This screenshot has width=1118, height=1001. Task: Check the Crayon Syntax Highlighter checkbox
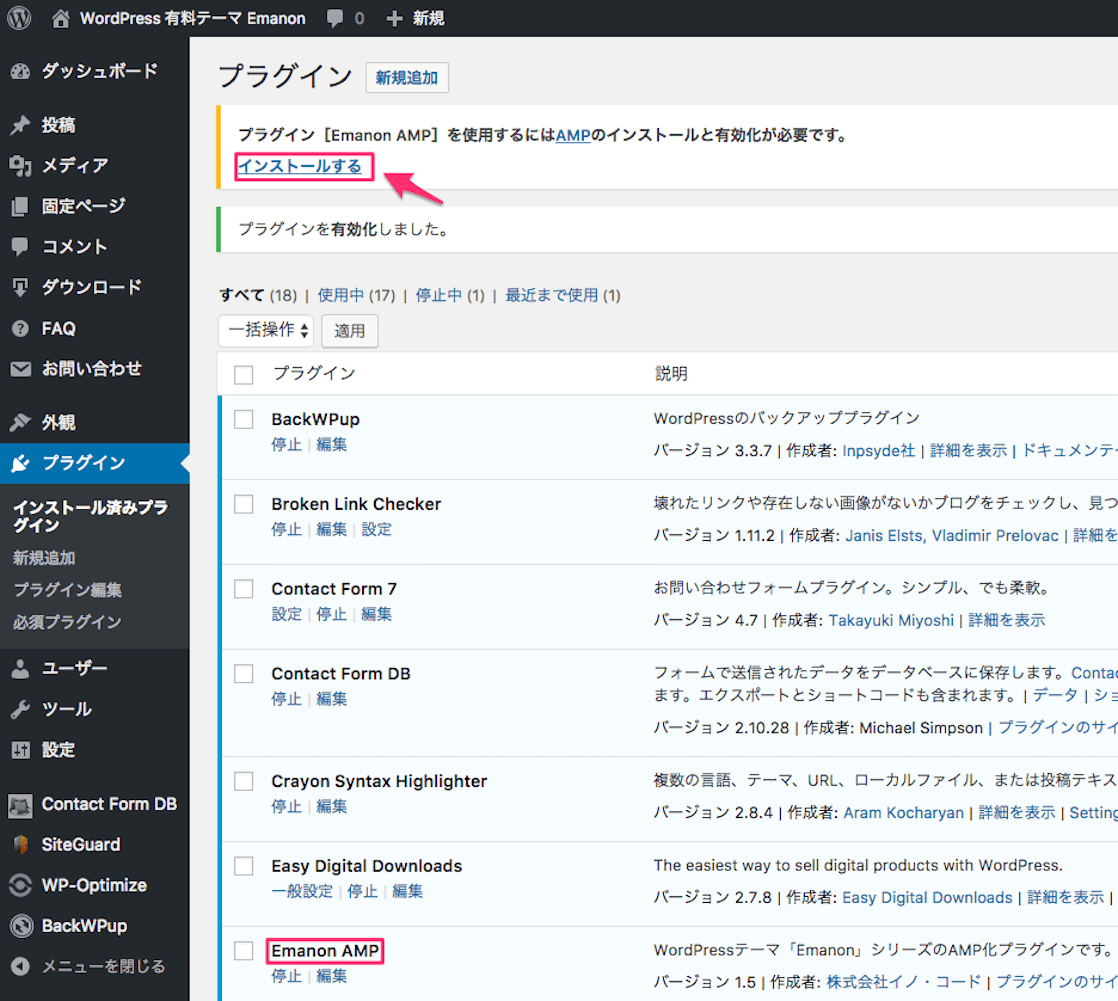tap(244, 781)
